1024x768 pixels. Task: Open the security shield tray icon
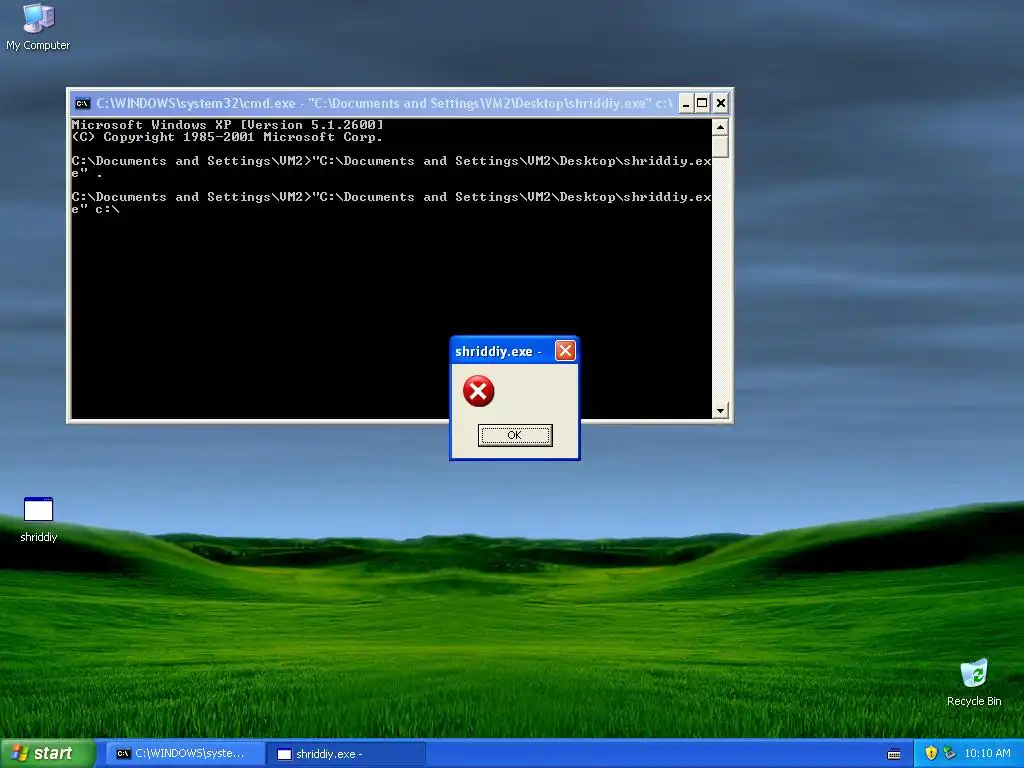(931, 753)
